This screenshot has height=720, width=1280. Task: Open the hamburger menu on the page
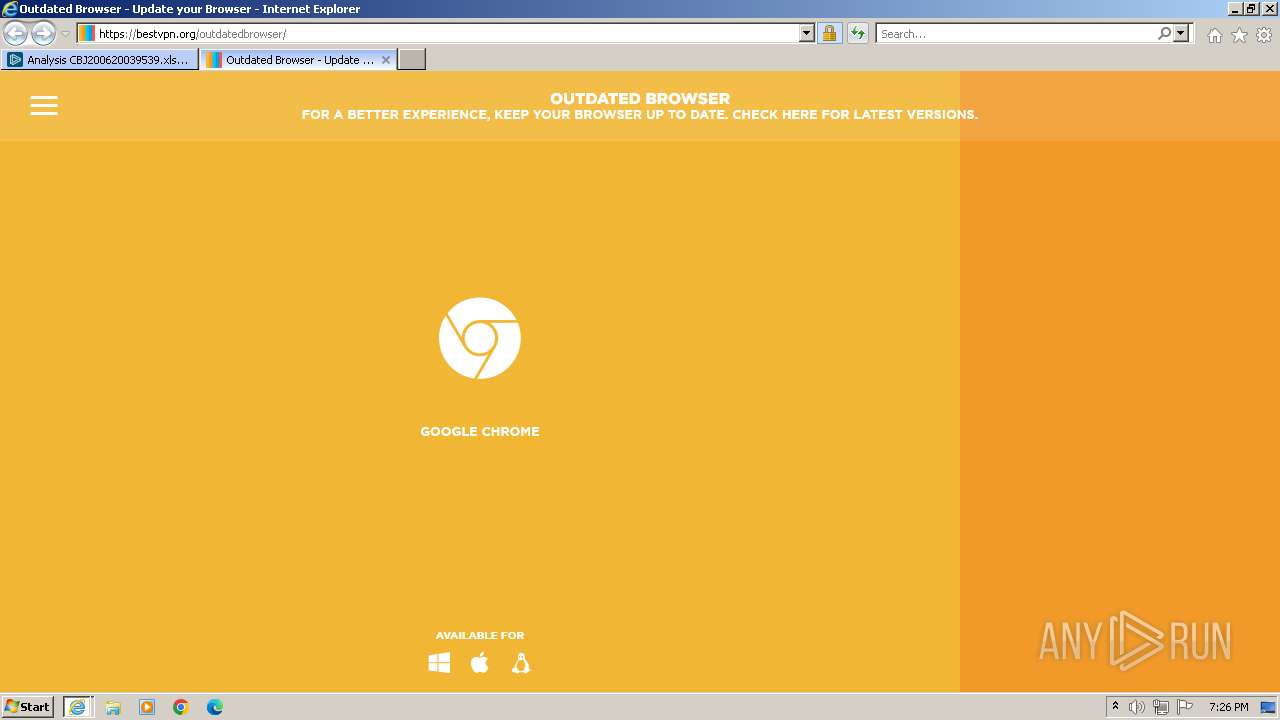[x=44, y=106]
